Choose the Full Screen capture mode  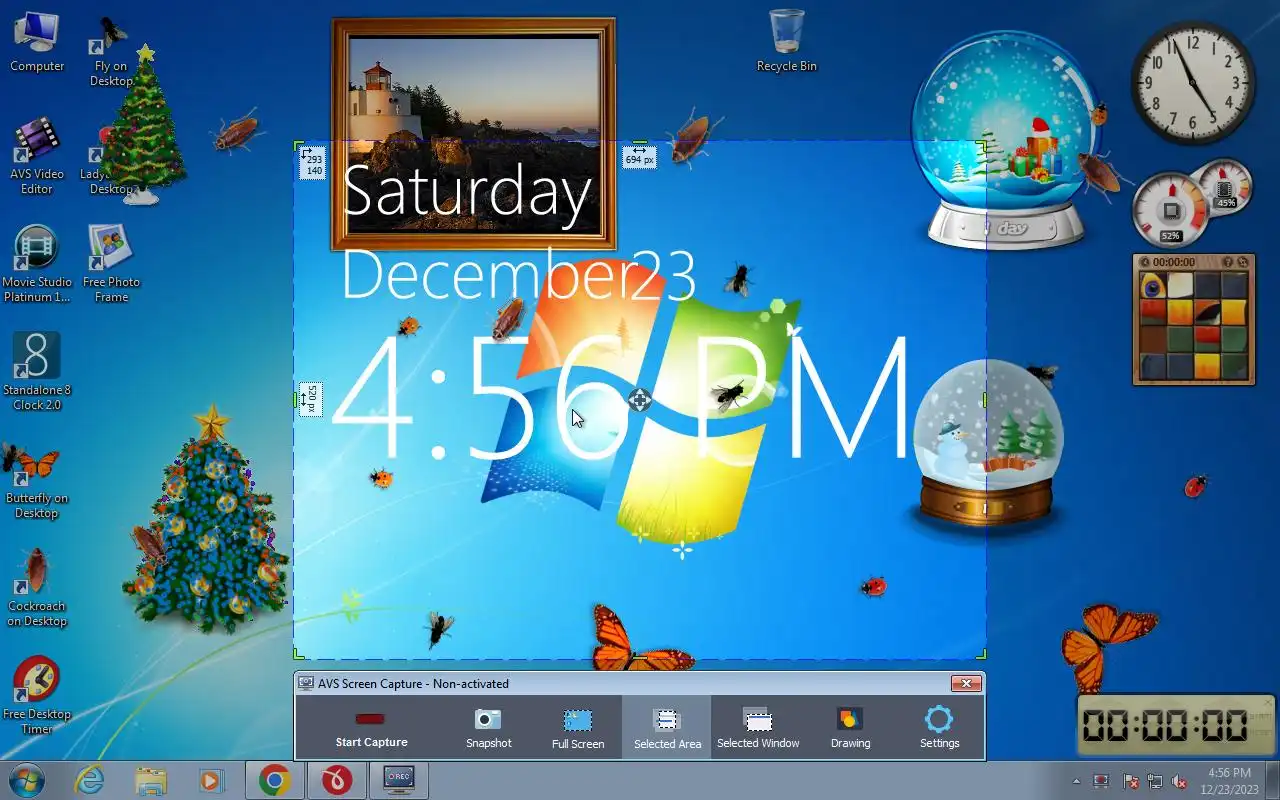click(578, 727)
